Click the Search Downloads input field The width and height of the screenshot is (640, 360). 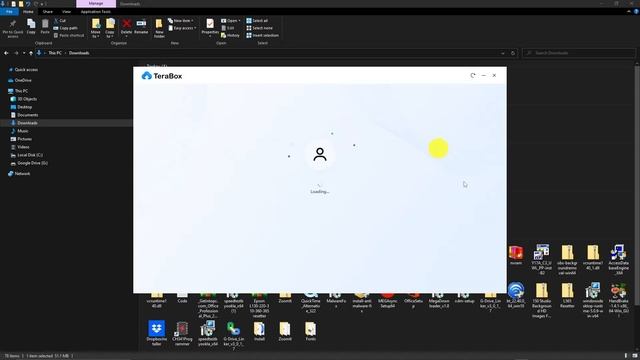pyautogui.click(x=579, y=53)
